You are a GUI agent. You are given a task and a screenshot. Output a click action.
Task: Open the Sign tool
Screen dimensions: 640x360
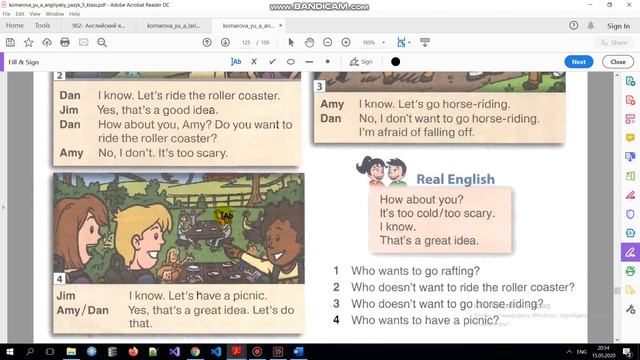coord(361,62)
